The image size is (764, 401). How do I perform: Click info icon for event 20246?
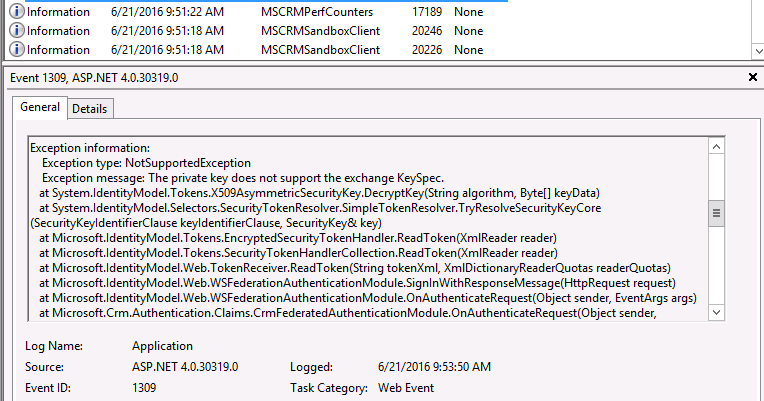click(x=17, y=30)
